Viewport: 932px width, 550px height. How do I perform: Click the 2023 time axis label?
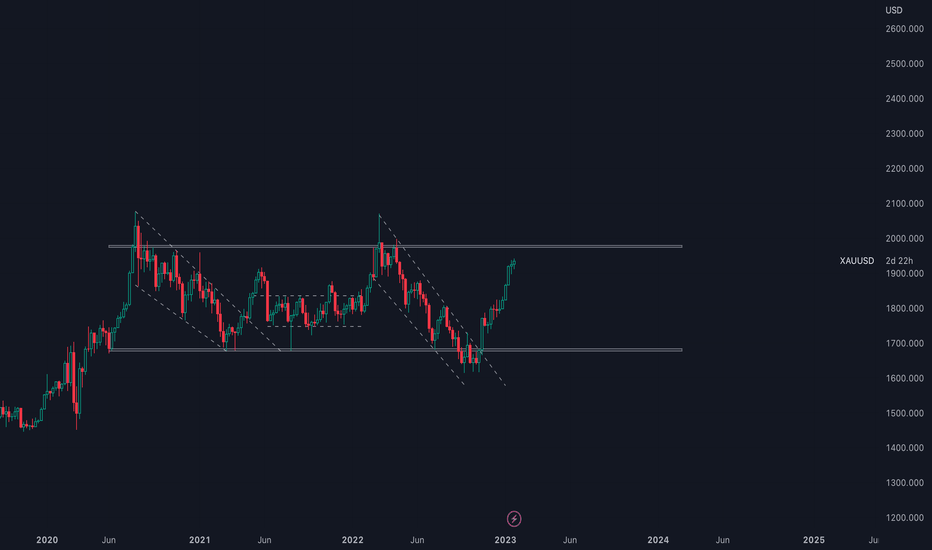(x=505, y=540)
